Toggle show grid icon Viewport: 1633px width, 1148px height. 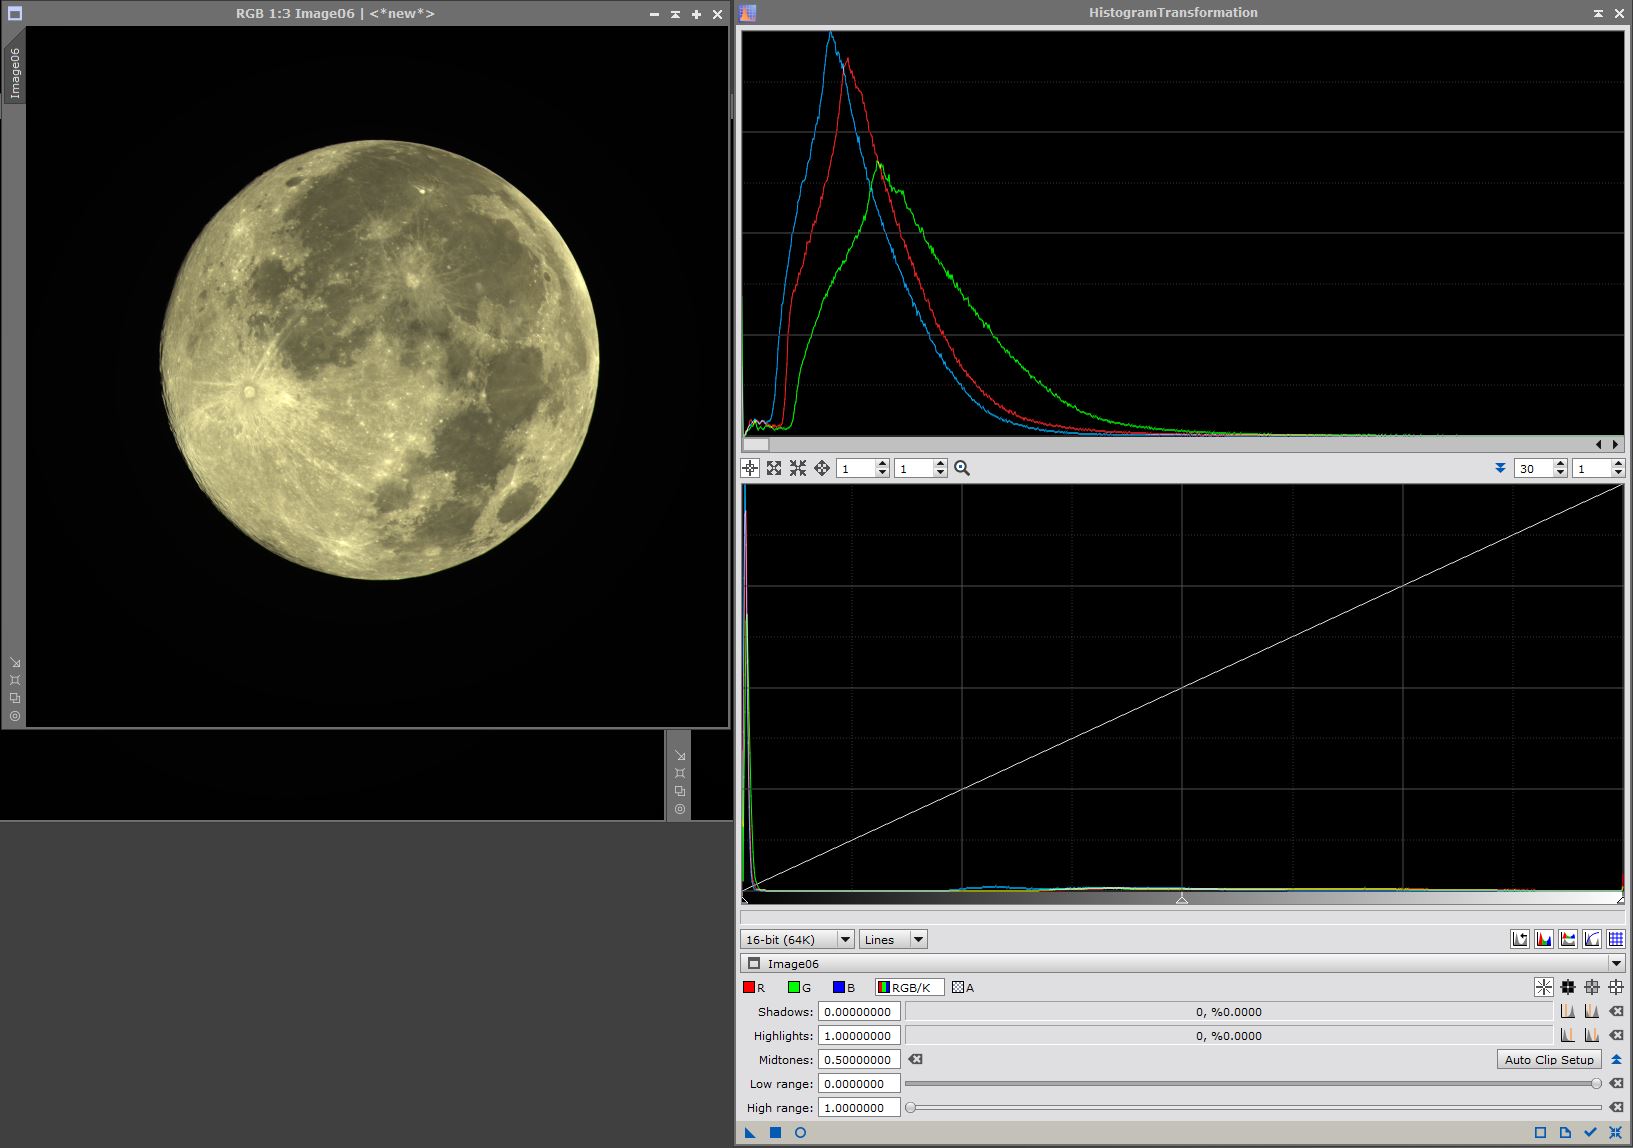[1616, 939]
